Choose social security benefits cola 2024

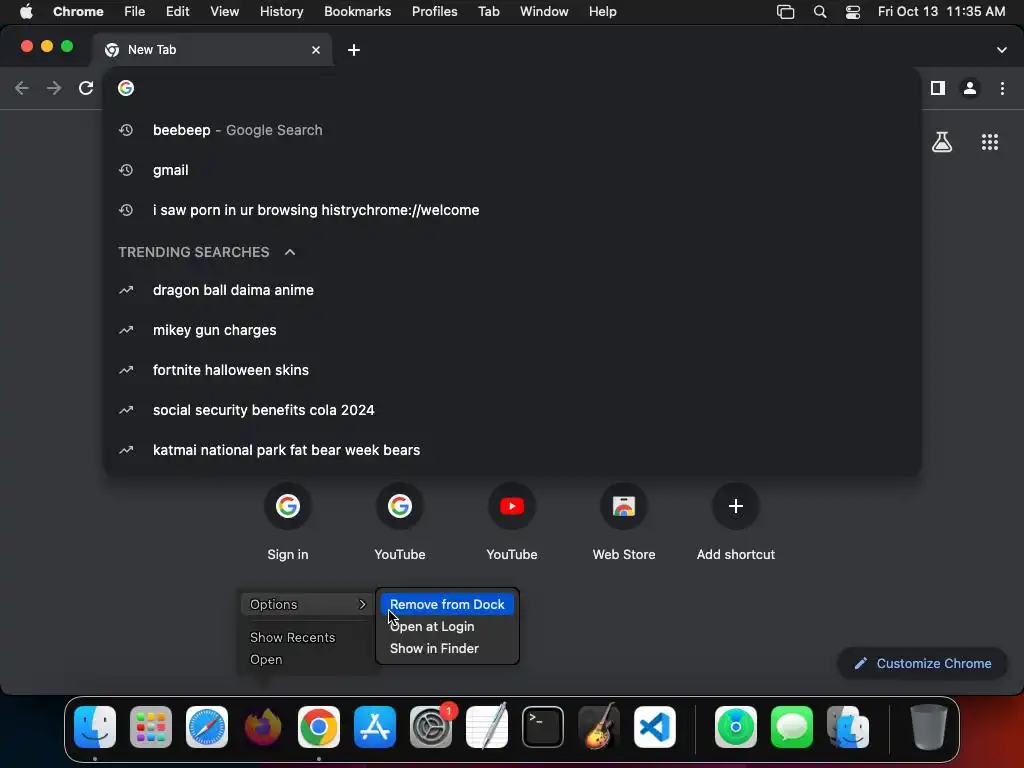[513, 410]
